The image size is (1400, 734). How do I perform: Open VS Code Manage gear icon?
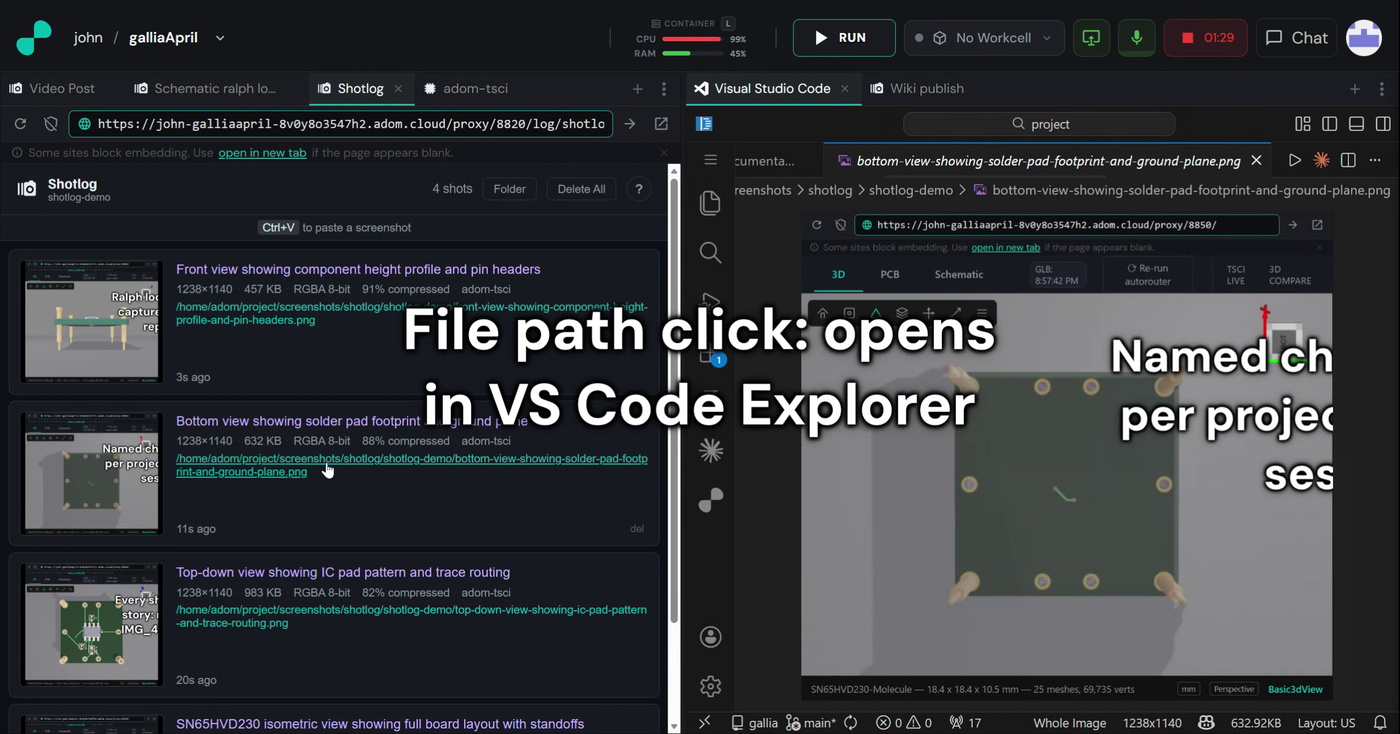tap(711, 686)
